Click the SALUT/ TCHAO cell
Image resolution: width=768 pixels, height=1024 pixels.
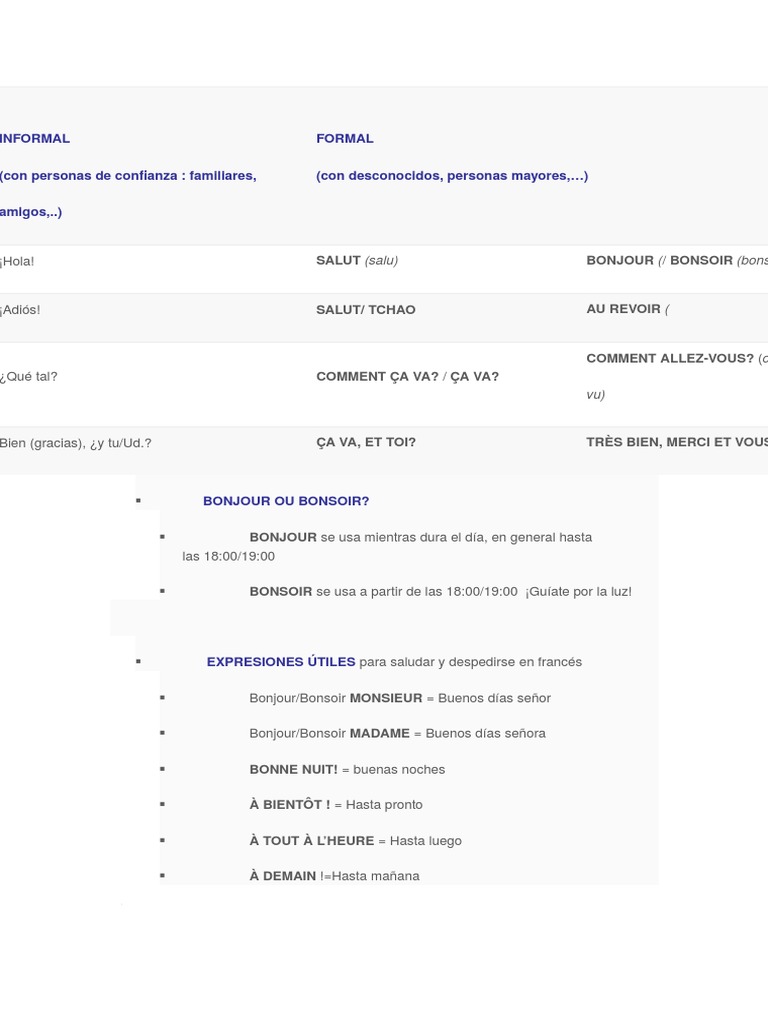[366, 310]
